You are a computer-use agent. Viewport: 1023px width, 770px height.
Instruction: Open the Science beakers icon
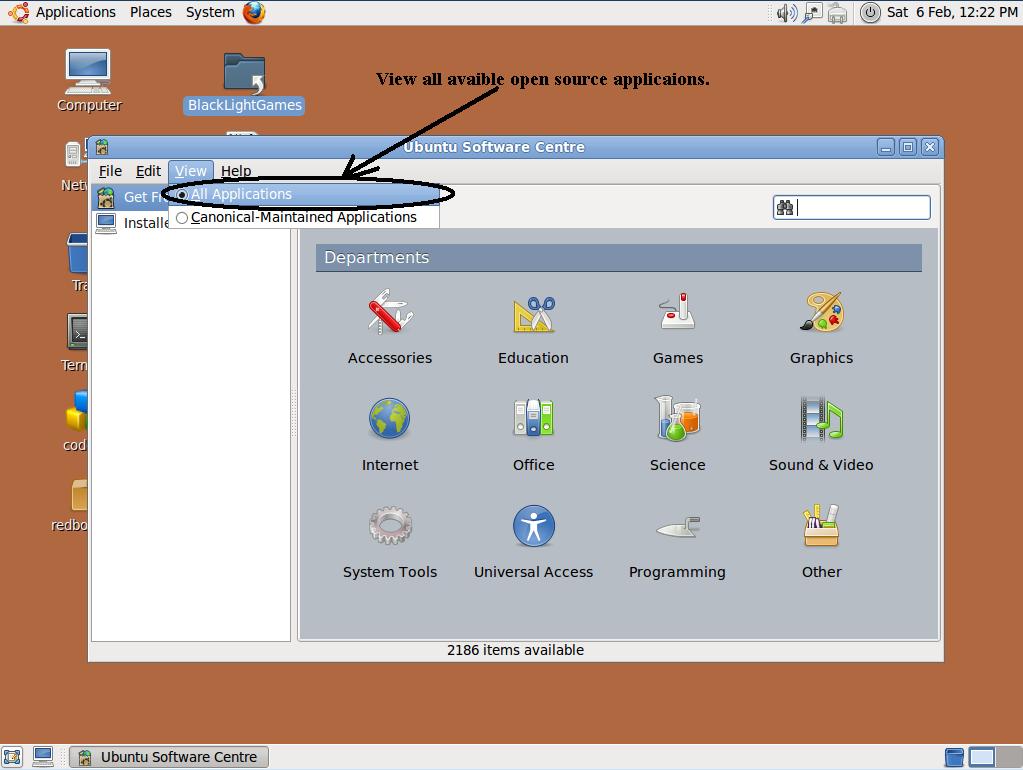(677, 418)
